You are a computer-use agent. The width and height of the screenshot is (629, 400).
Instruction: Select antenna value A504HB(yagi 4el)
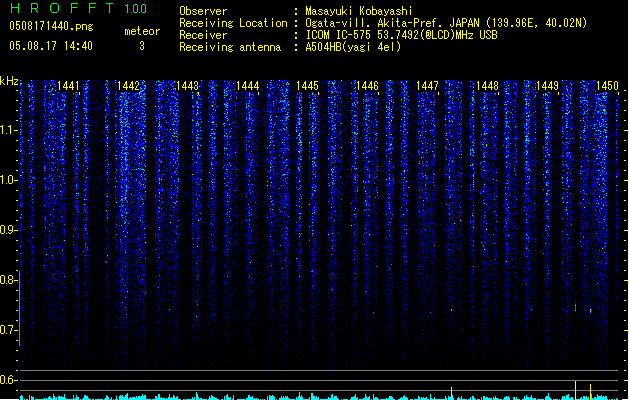353,47
